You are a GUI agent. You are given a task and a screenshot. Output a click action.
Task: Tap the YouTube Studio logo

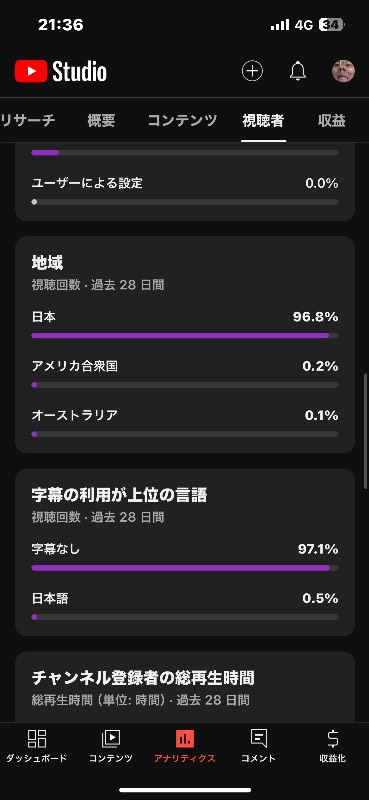(x=60, y=71)
